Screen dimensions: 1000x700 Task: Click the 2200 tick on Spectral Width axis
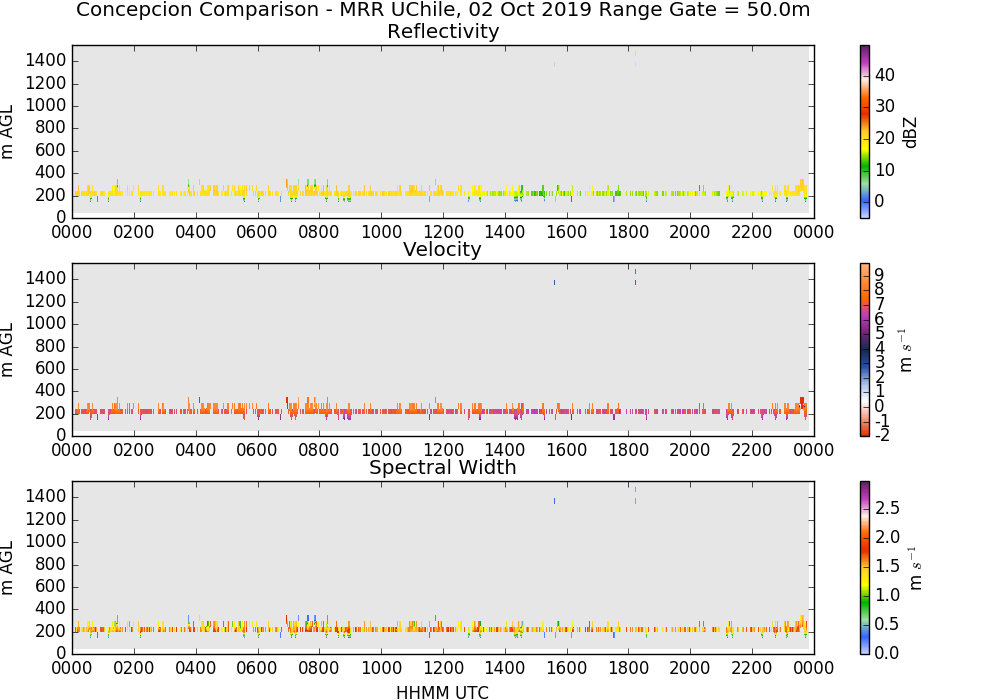pos(752,668)
